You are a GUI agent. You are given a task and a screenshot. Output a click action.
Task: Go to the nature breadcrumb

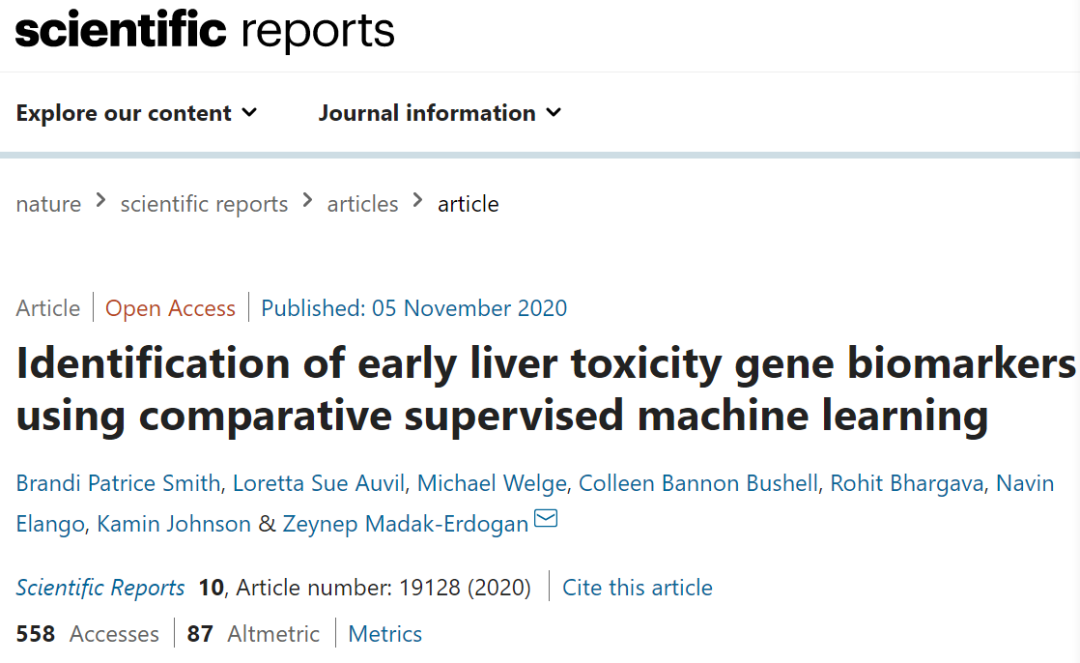point(48,204)
